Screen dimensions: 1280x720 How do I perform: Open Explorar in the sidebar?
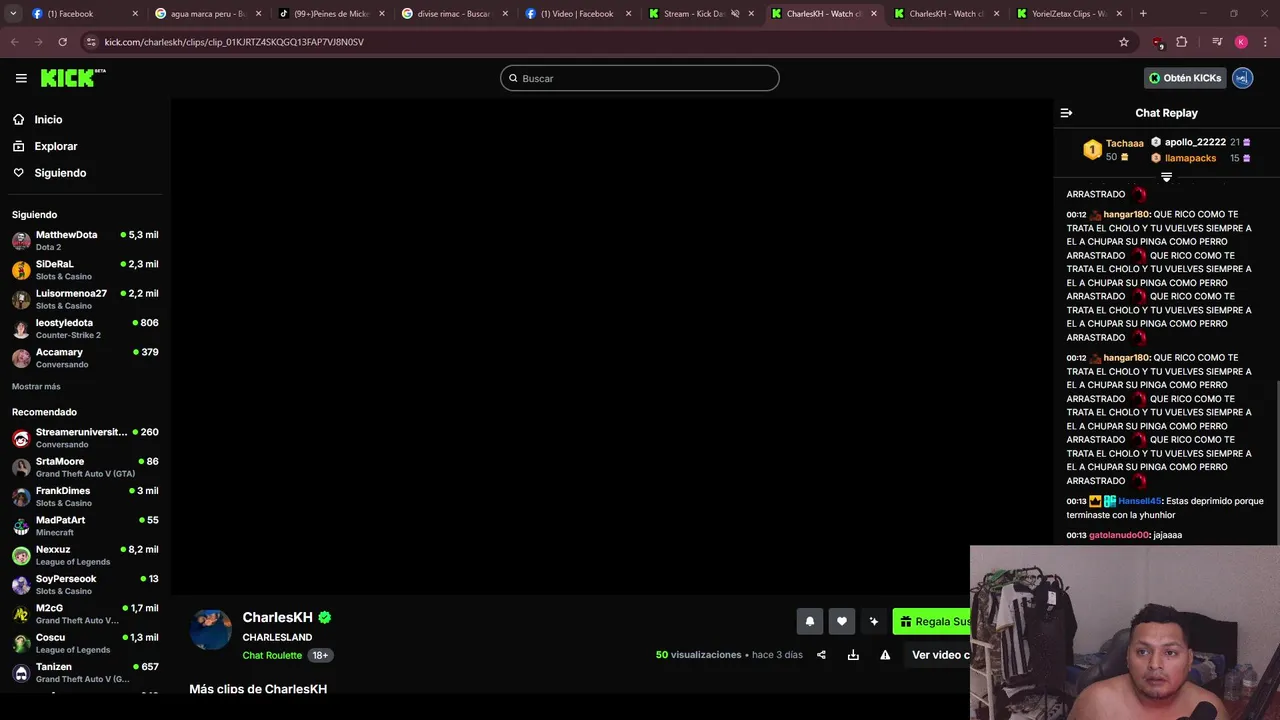click(56, 146)
